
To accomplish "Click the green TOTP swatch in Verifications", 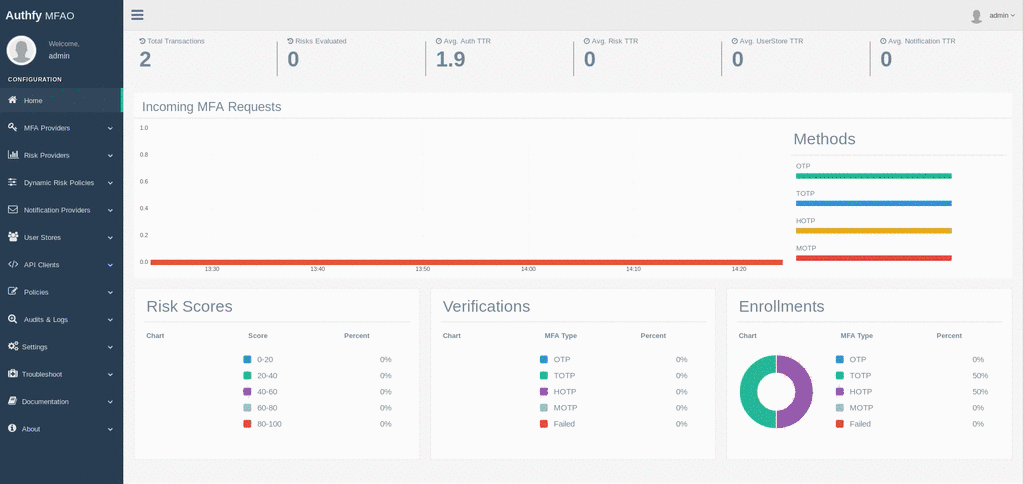I will click(x=544, y=376).
